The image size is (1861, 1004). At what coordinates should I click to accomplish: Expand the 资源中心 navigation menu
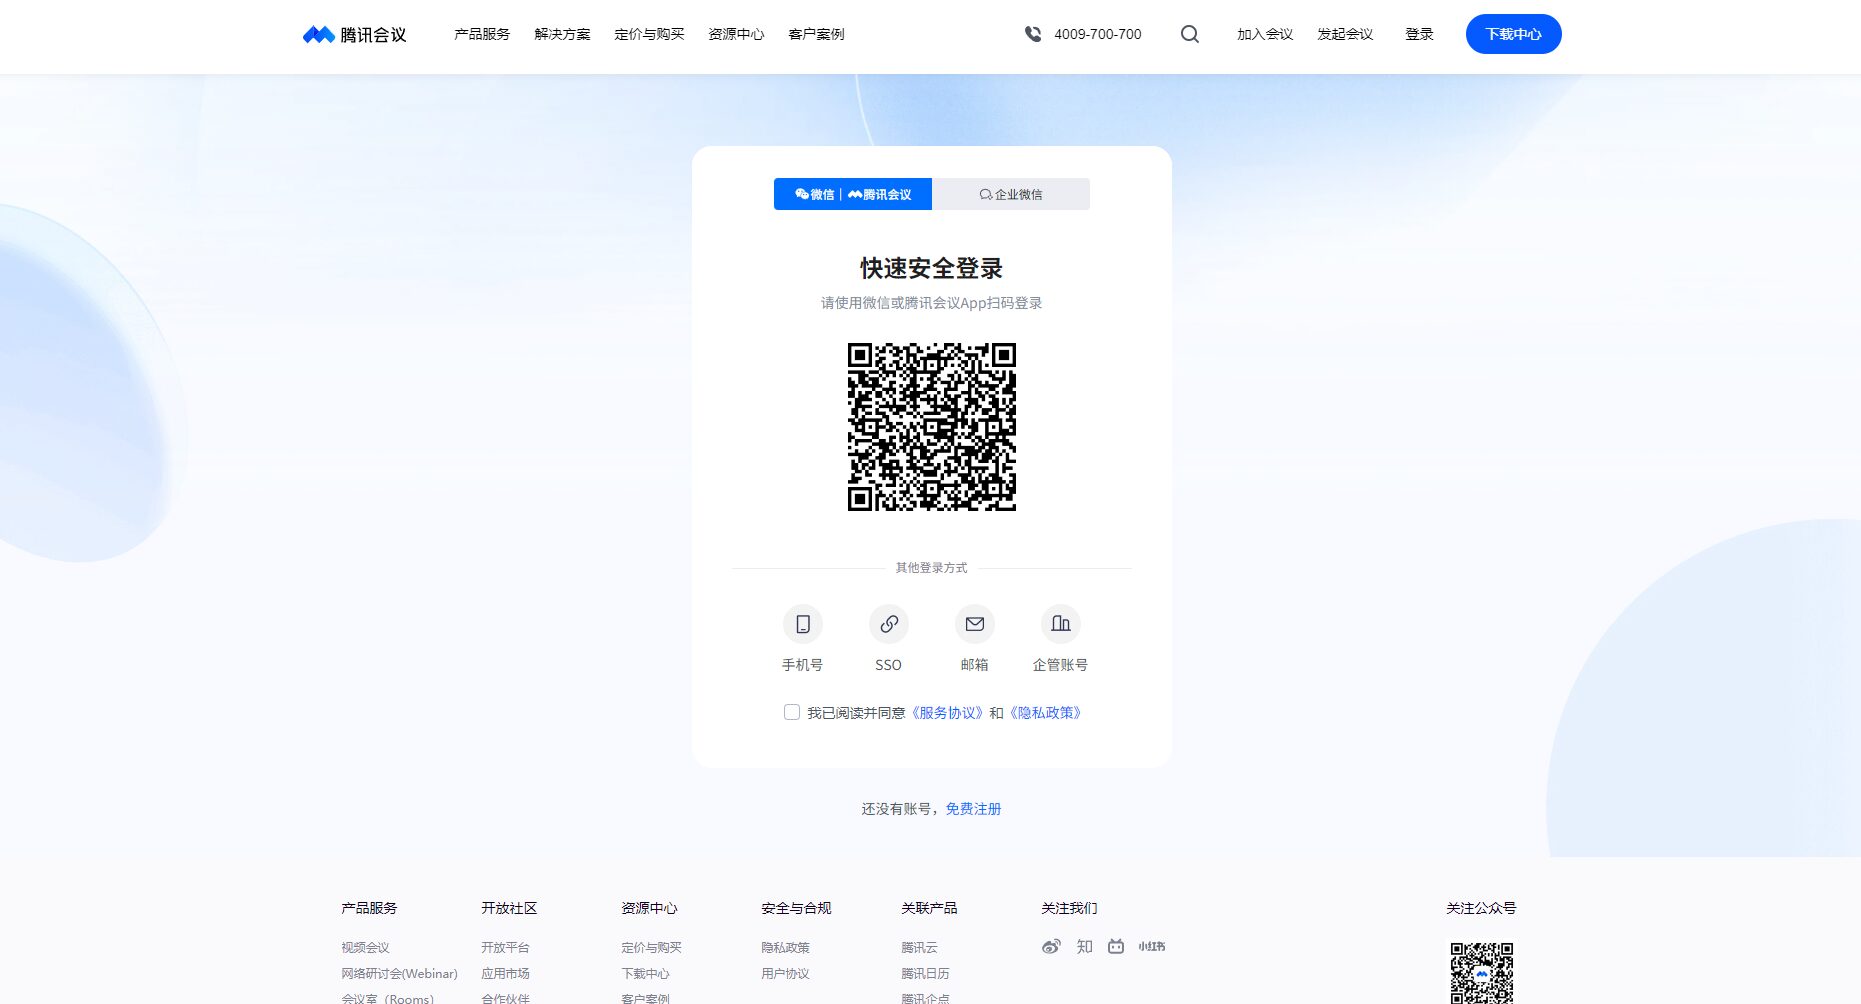click(x=736, y=34)
